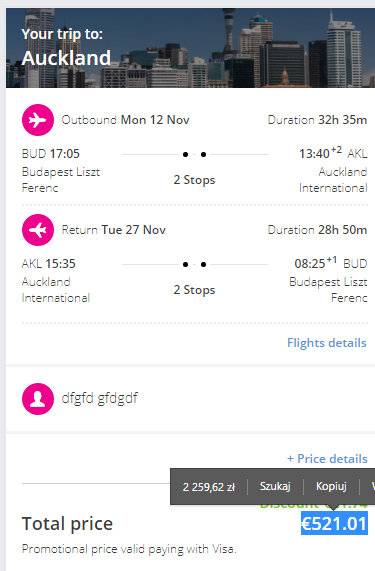Click the pink outbound plane icon

(x=38, y=120)
